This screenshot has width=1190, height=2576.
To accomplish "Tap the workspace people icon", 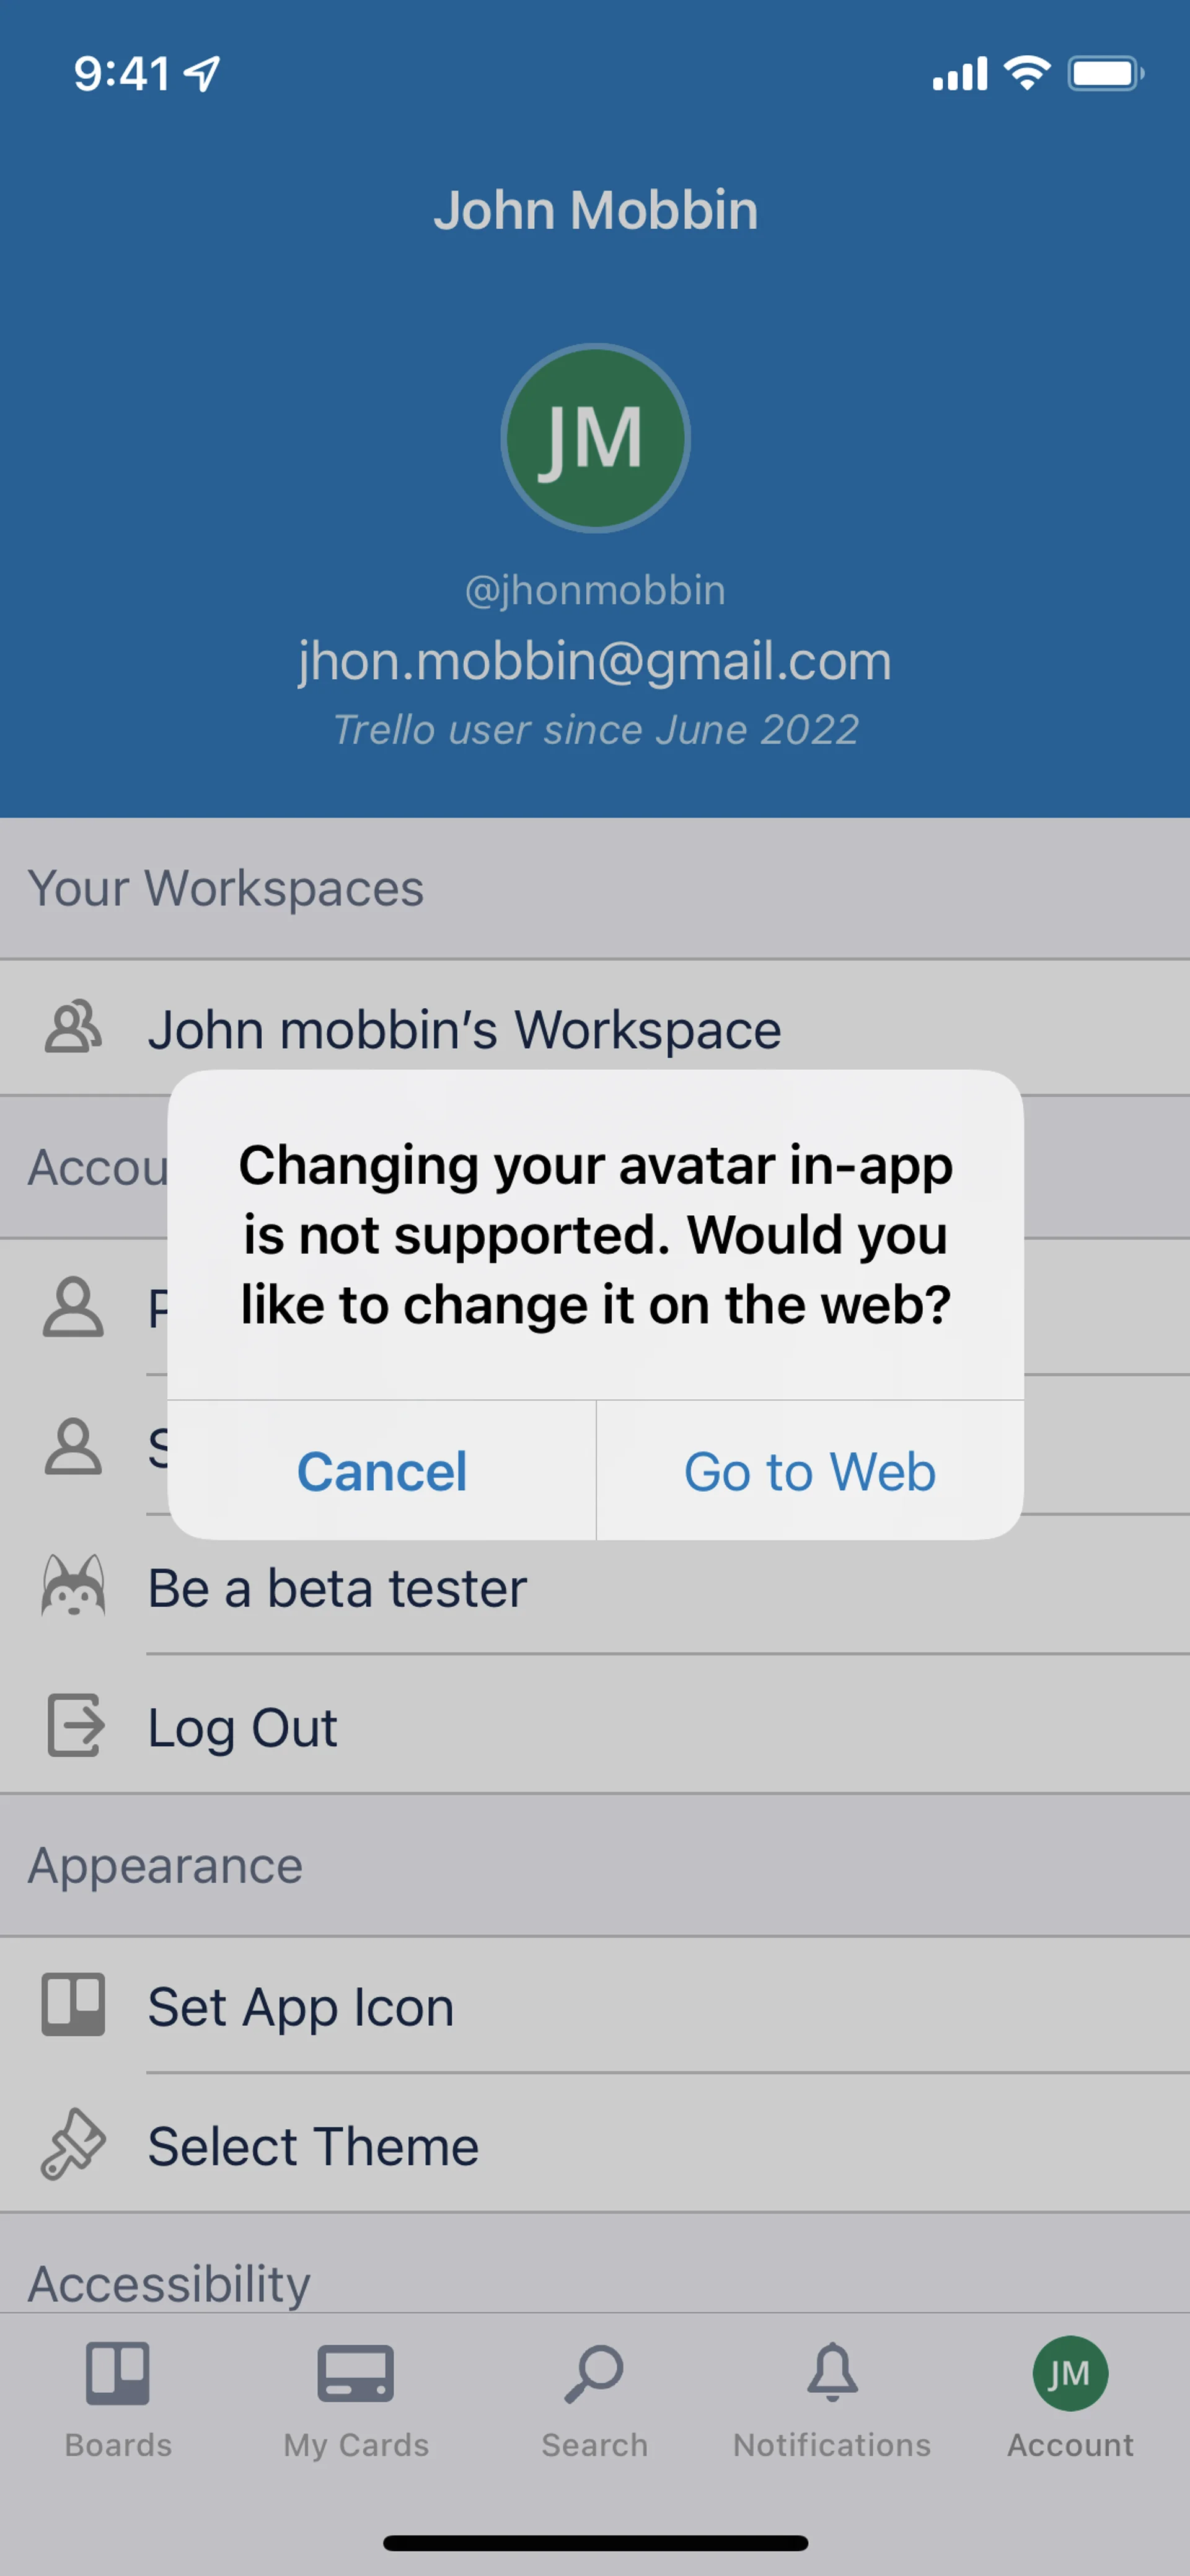I will tap(73, 1028).
